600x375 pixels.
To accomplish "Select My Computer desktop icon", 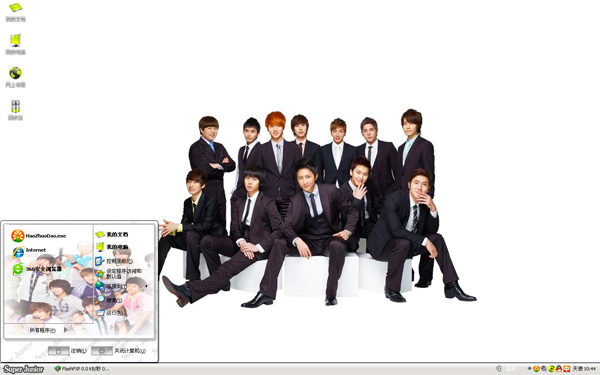I will click(x=15, y=45).
